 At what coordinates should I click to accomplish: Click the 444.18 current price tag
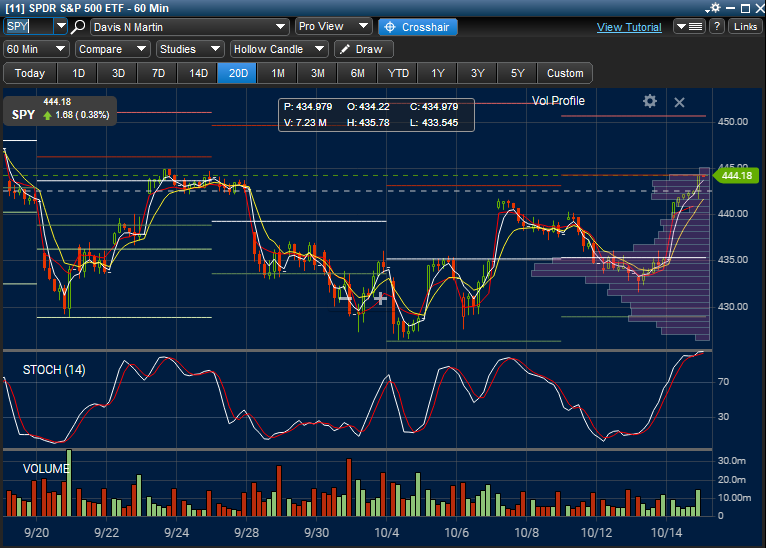[736, 176]
